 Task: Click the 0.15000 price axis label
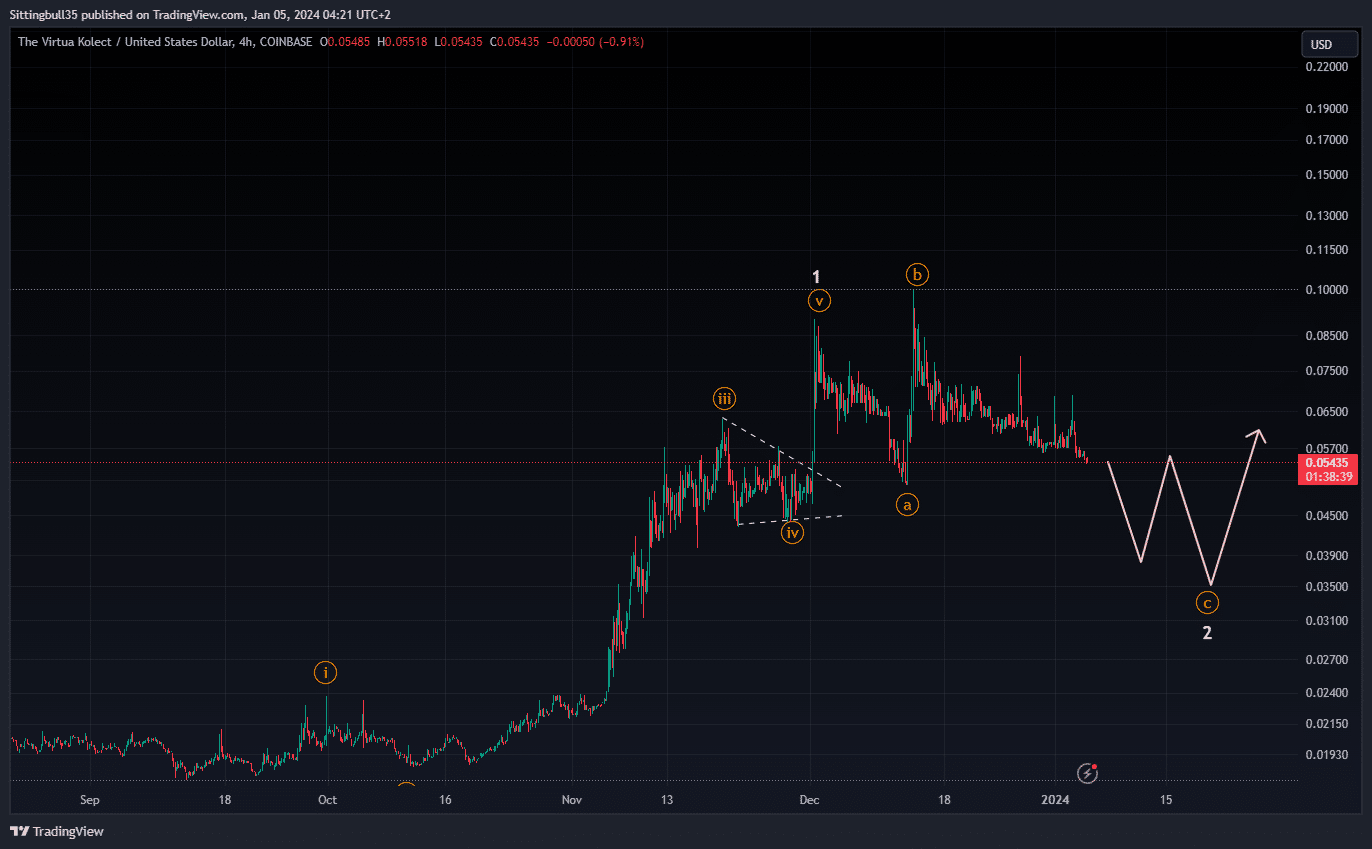tap(1327, 175)
